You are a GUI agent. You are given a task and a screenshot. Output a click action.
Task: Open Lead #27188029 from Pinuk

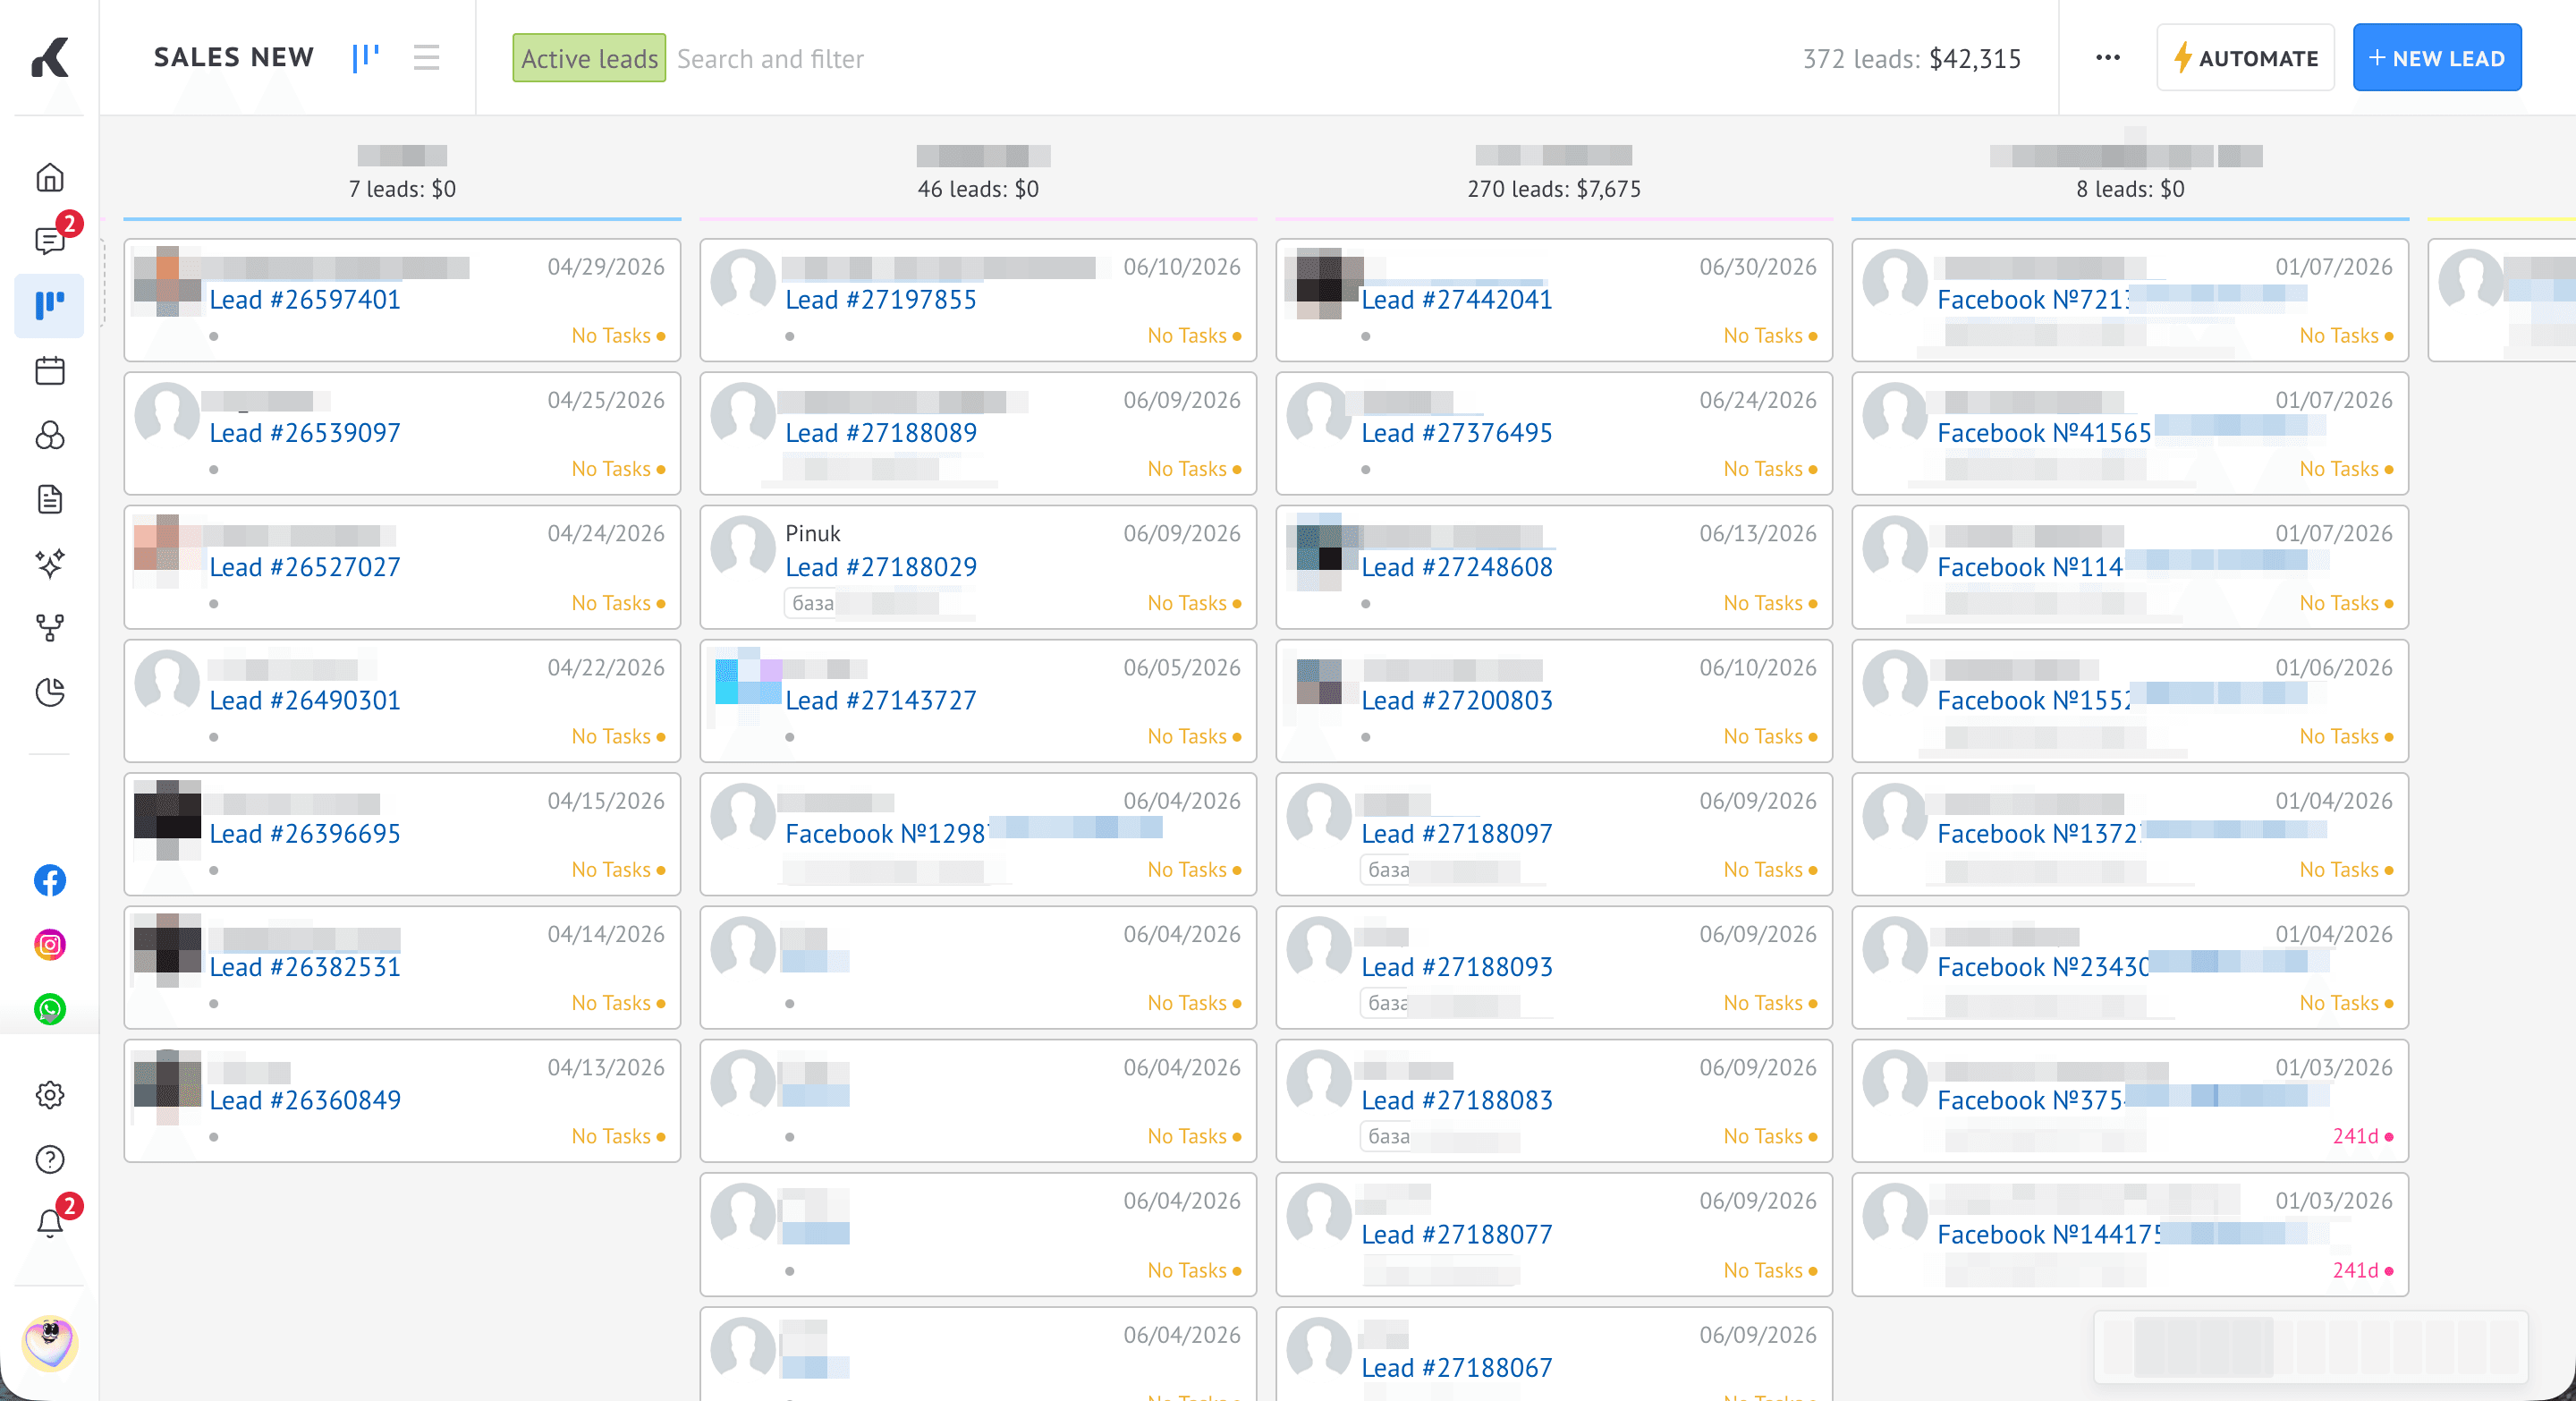point(881,567)
